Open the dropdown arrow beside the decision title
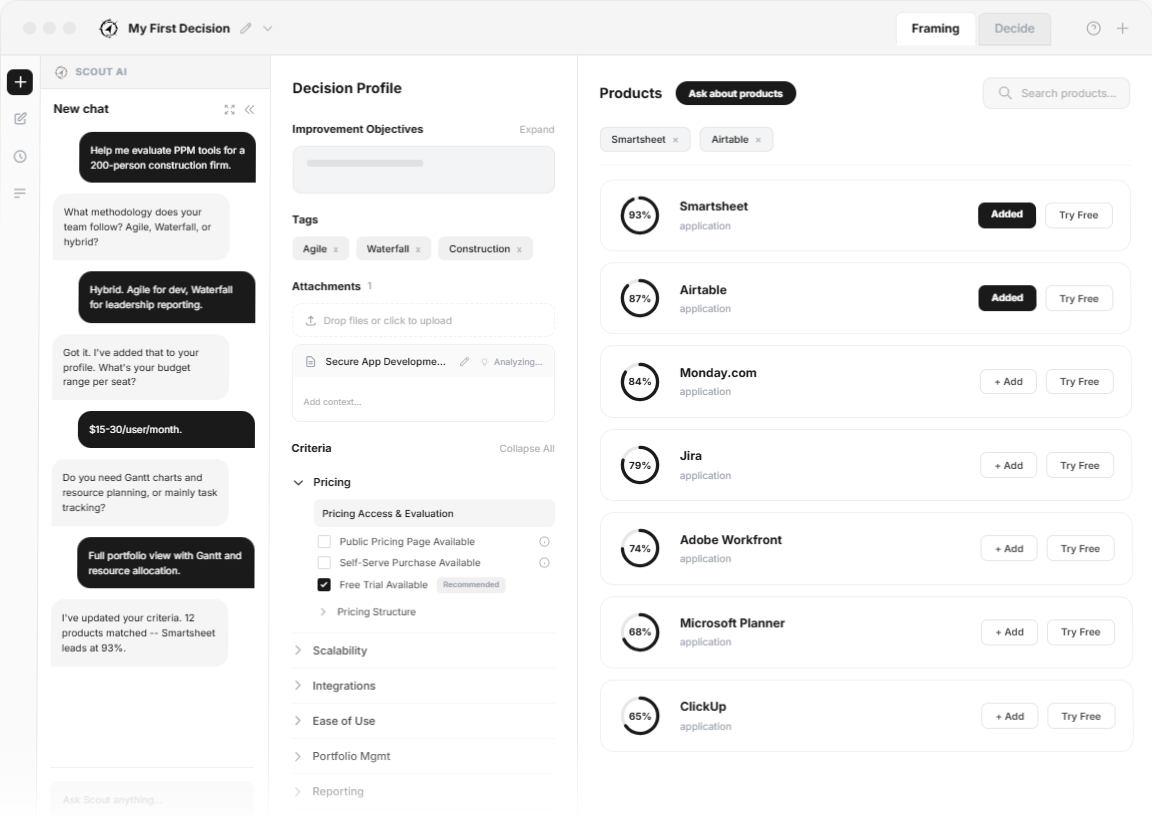The height and width of the screenshot is (816, 1152). (268, 28)
